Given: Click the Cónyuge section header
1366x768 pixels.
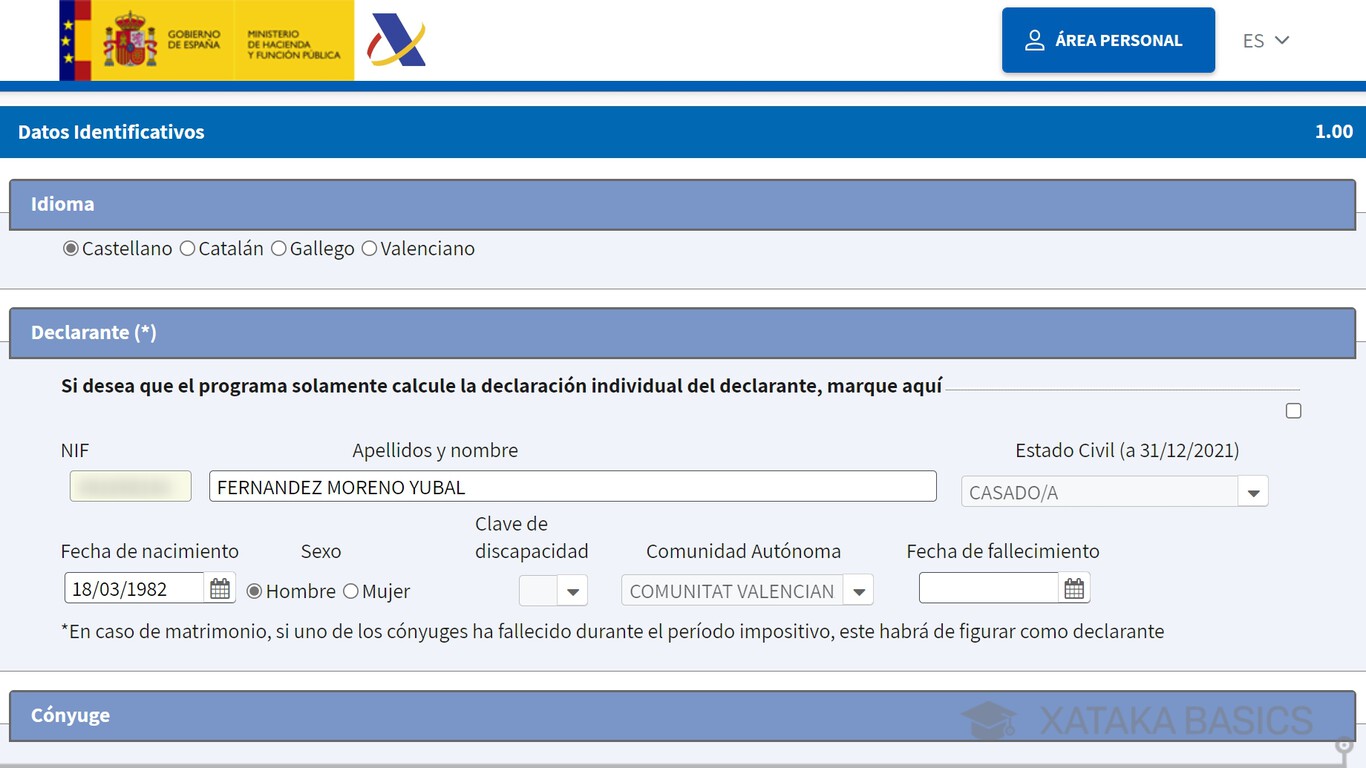Looking at the screenshot, I should (x=682, y=715).
